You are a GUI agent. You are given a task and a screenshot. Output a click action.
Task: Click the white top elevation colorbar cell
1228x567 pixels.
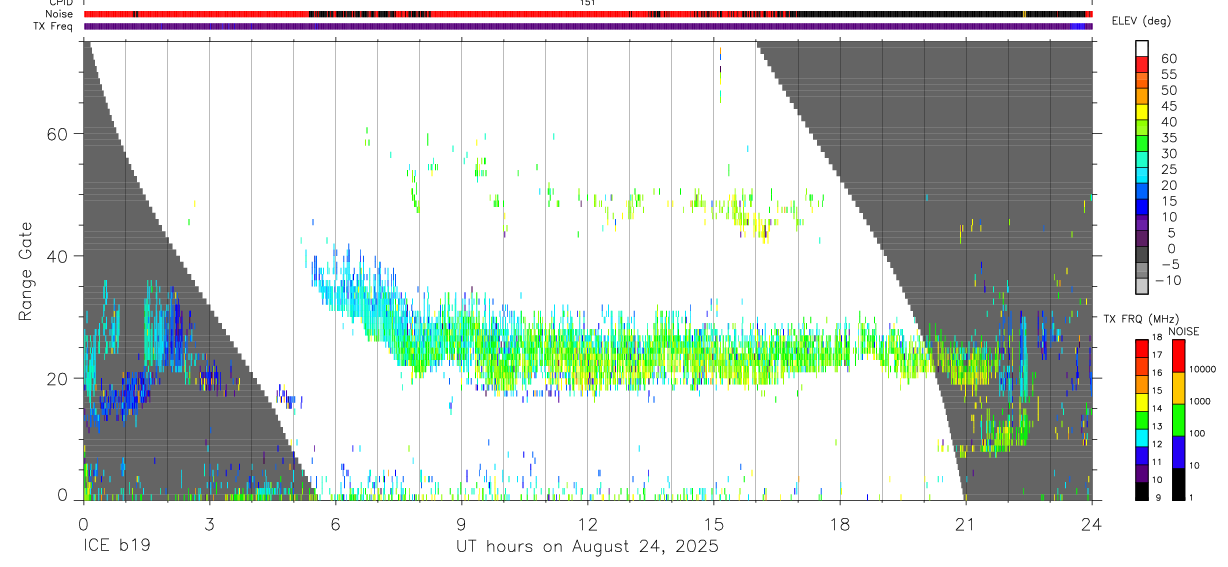pos(1142,49)
